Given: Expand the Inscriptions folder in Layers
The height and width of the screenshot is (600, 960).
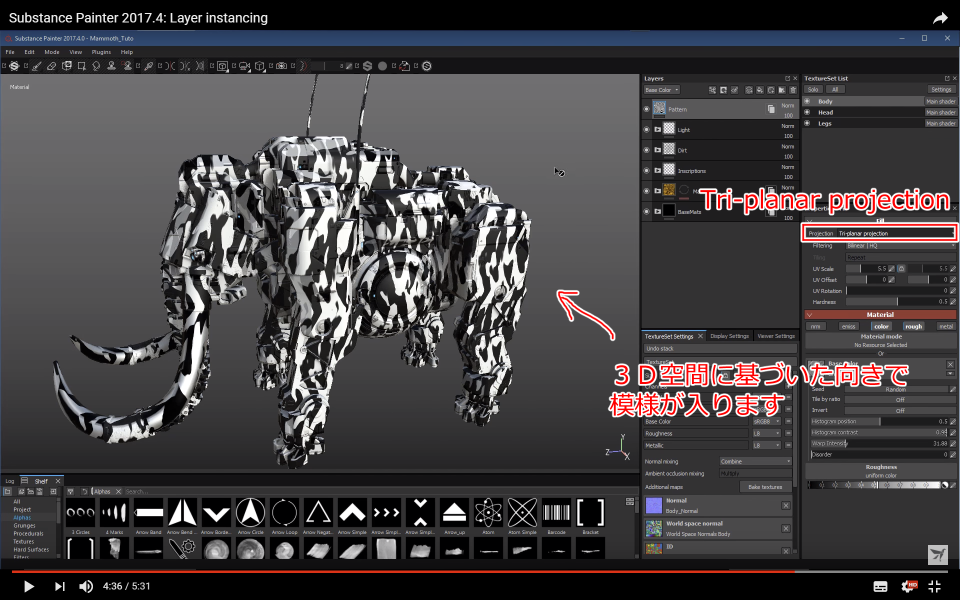Looking at the screenshot, I should (x=658, y=170).
